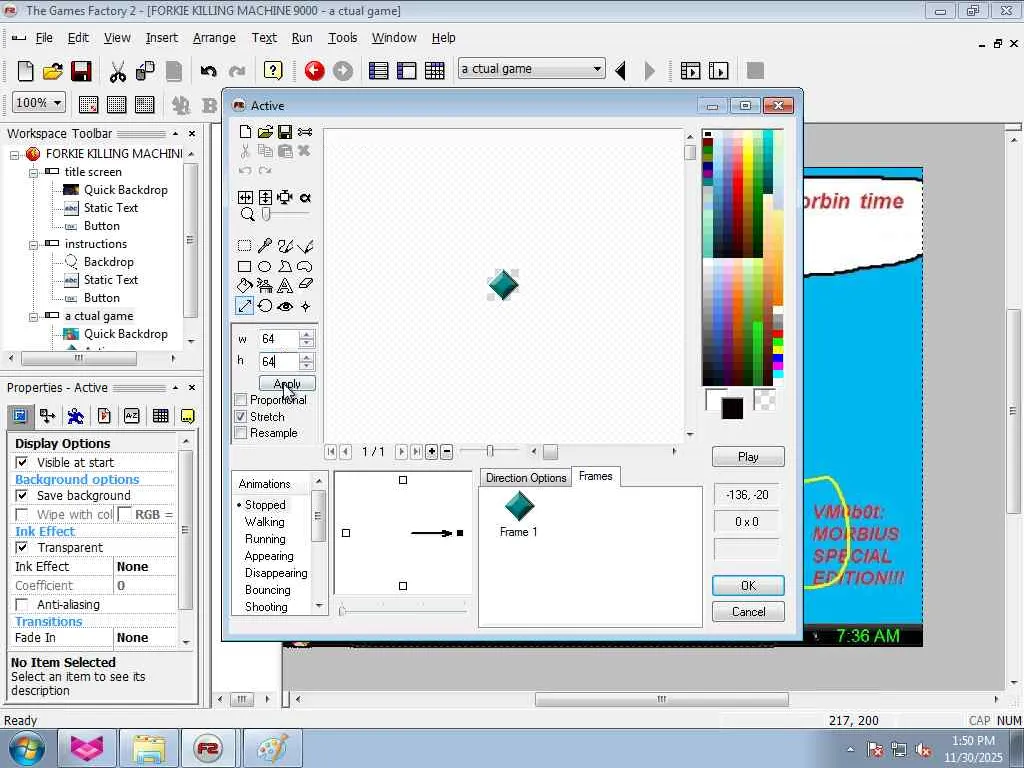Open the frame selector dropdown 'a ctual game'
Image resolution: width=1024 pixels, height=768 pixels.
[x=532, y=69]
